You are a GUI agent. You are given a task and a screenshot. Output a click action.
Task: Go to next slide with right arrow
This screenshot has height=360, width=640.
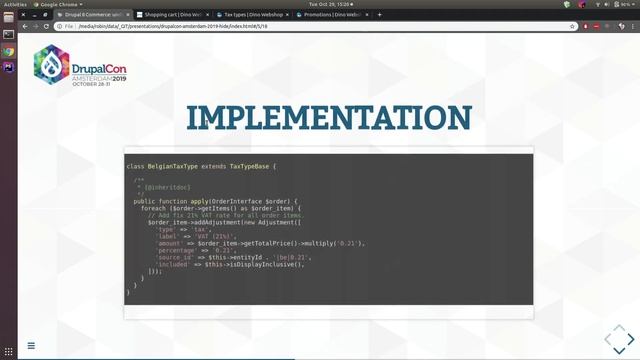pyautogui.click(x=631, y=339)
